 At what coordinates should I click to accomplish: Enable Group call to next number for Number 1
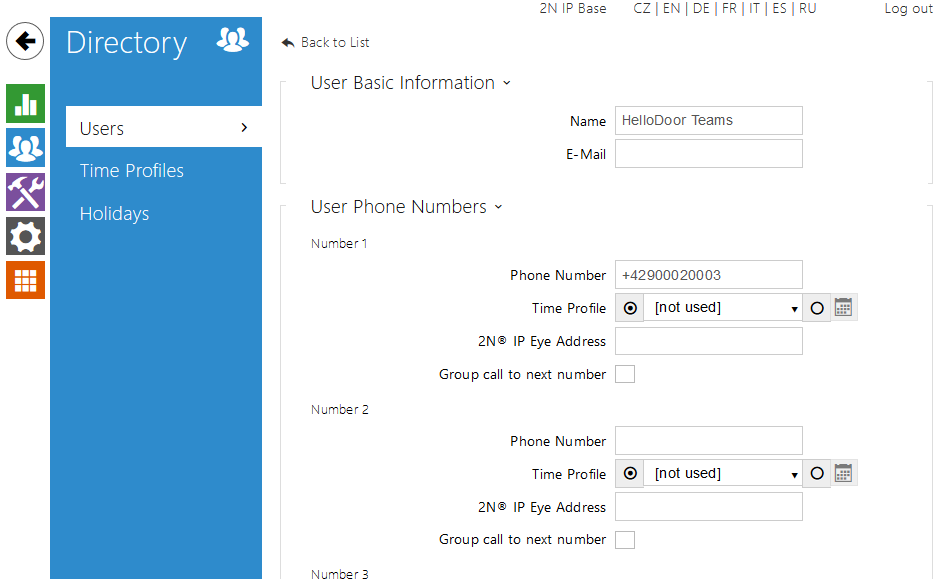[625, 375]
